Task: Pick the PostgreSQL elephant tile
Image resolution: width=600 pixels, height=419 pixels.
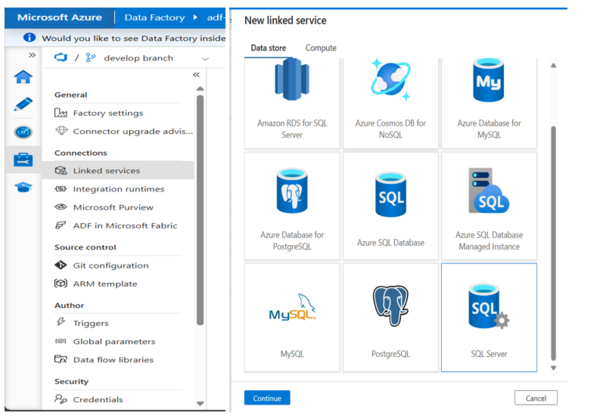Action: coord(390,317)
